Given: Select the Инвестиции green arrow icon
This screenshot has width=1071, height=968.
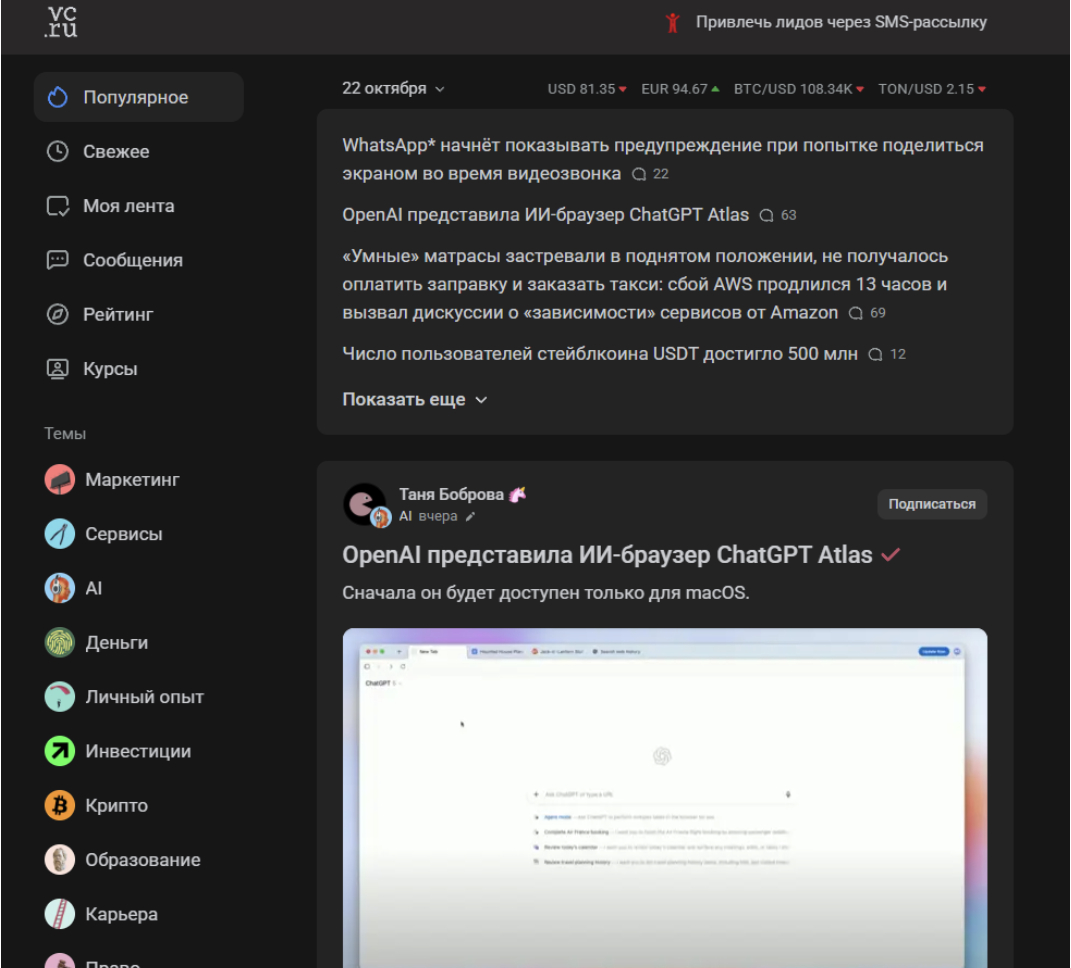Looking at the screenshot, I should click(60, 751).
